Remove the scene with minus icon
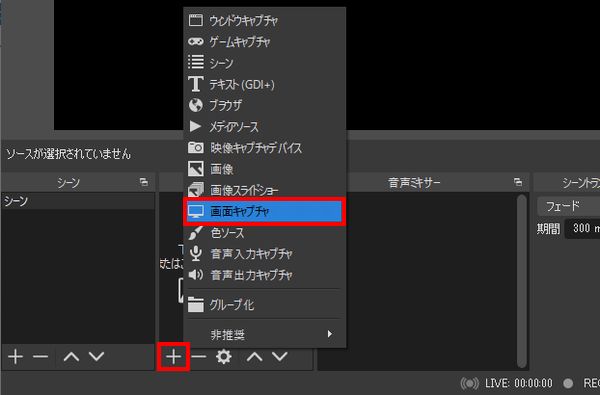The image size is (600, 395). [41, 357]
